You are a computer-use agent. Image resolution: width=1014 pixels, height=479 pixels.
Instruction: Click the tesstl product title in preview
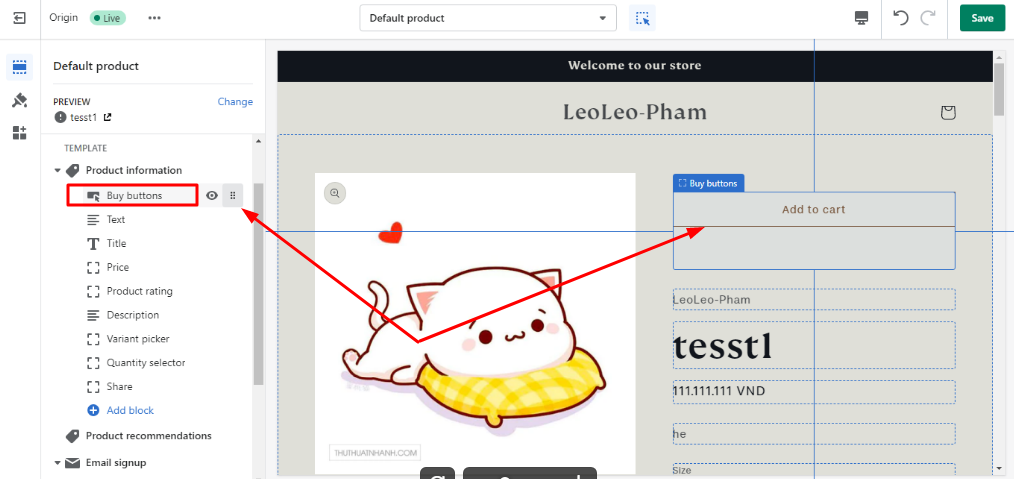(x=723, y=346)
